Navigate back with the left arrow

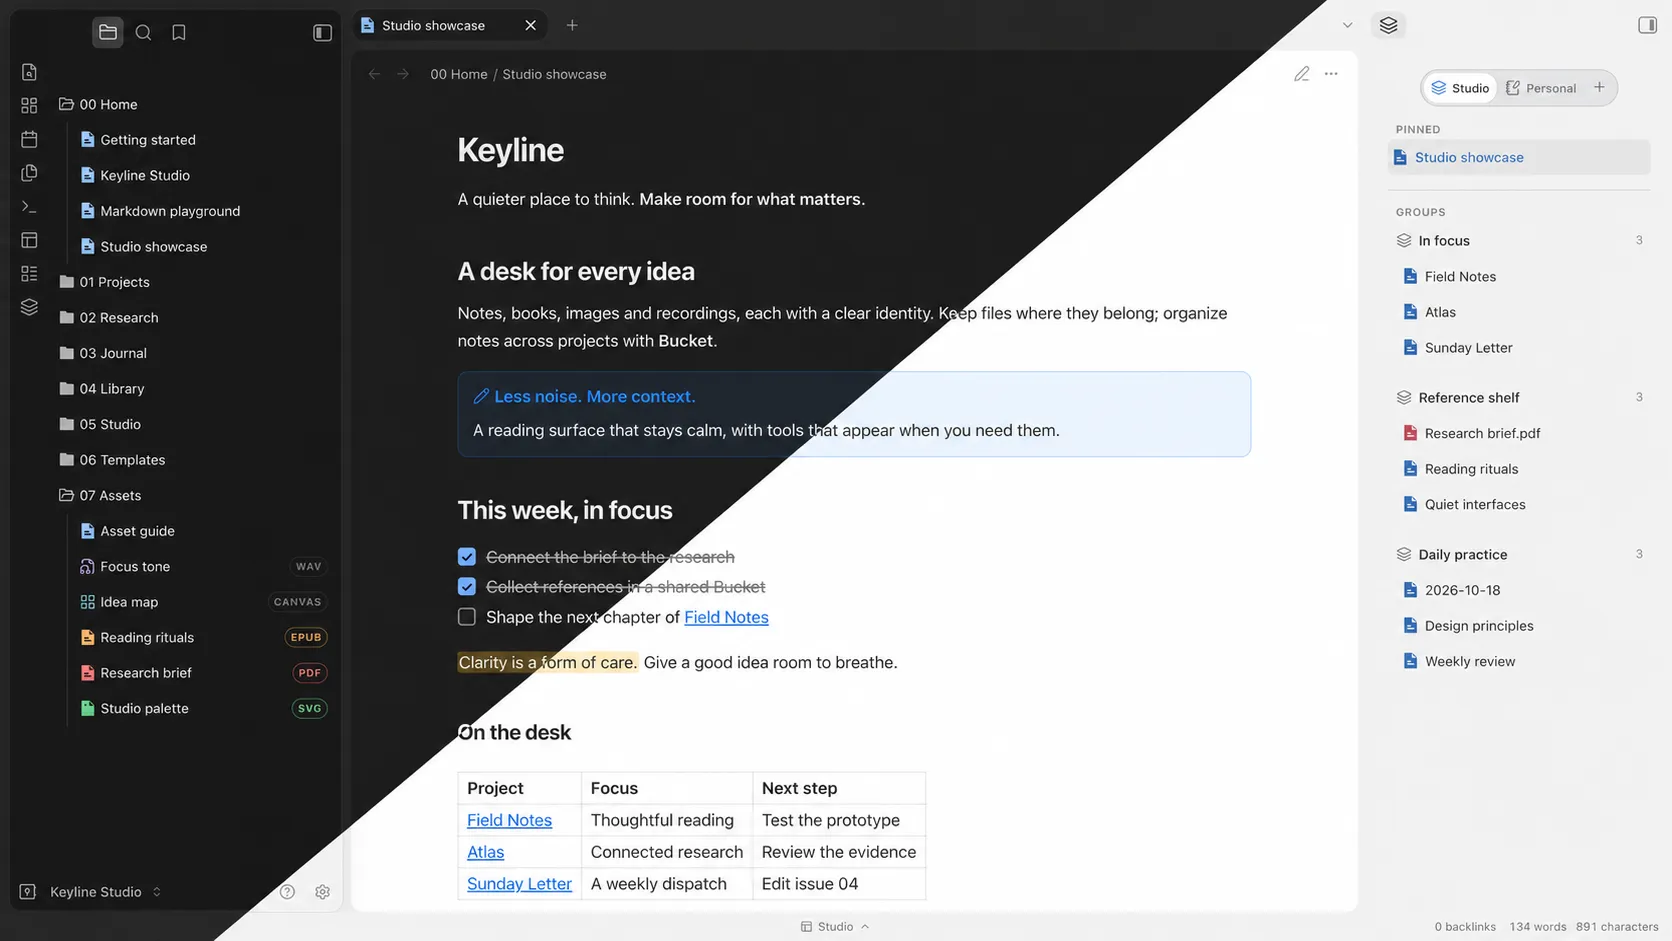tap(374, 74)
